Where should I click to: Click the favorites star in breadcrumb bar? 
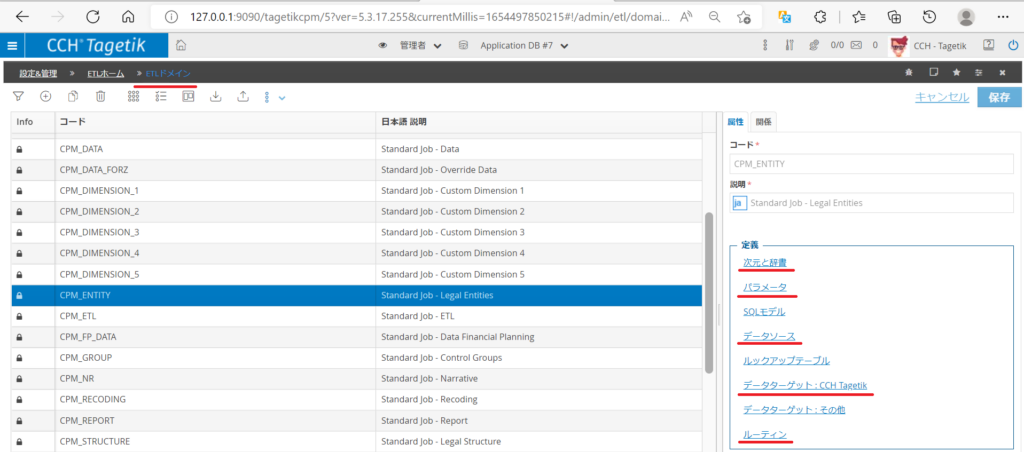(956, 73)
